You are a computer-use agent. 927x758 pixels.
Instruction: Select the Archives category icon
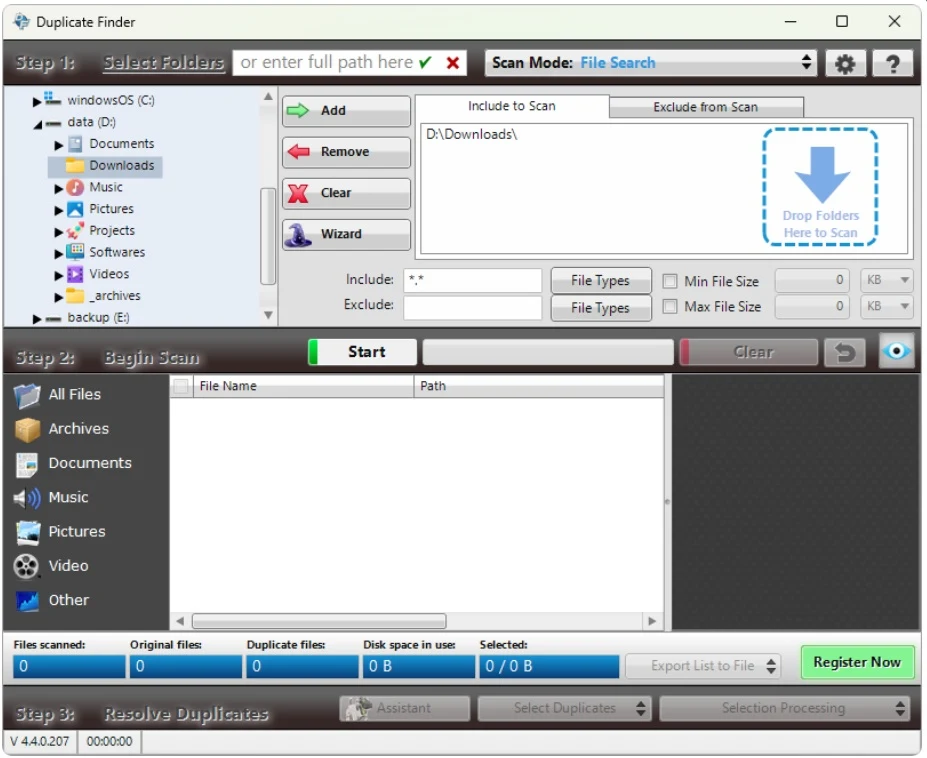pyautogui.click(x=27, y=429)
